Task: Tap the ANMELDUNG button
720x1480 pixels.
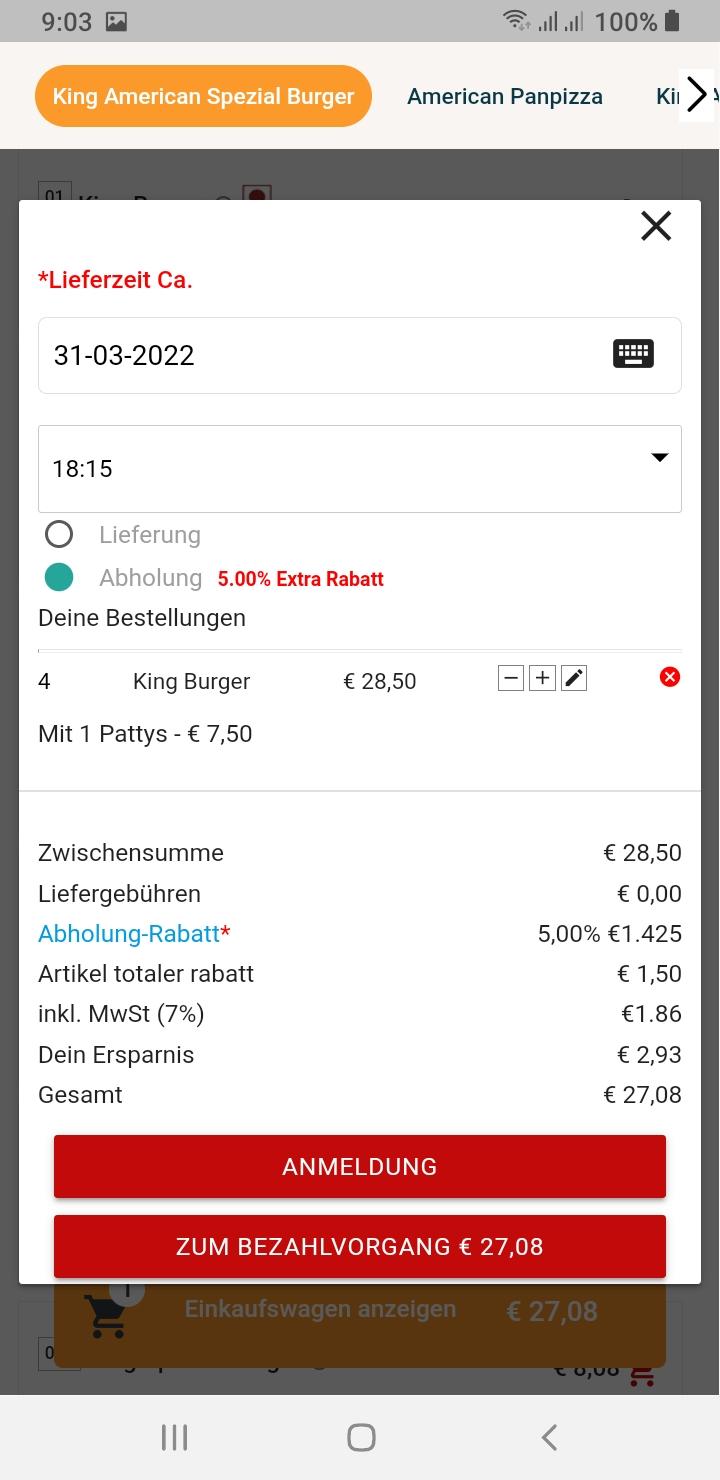Action: tap(360, 1166)
